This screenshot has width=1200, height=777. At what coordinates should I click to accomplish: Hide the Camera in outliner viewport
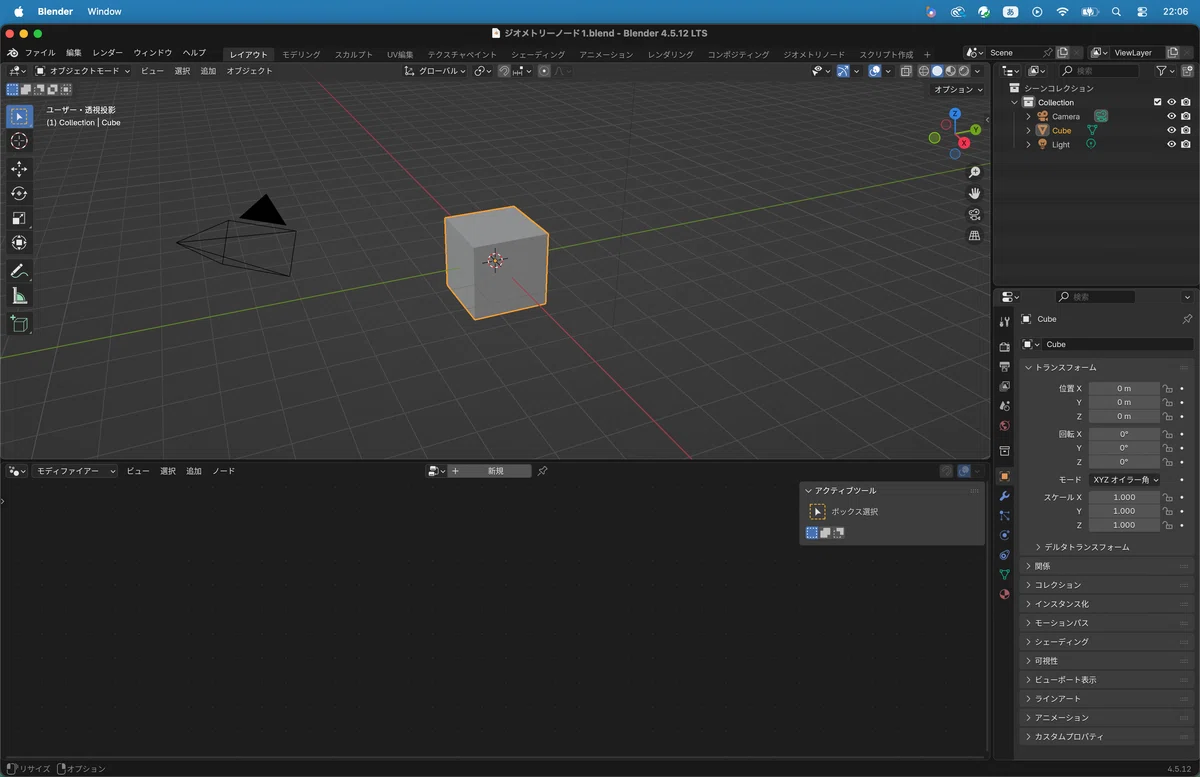(x=1171, y=116)
